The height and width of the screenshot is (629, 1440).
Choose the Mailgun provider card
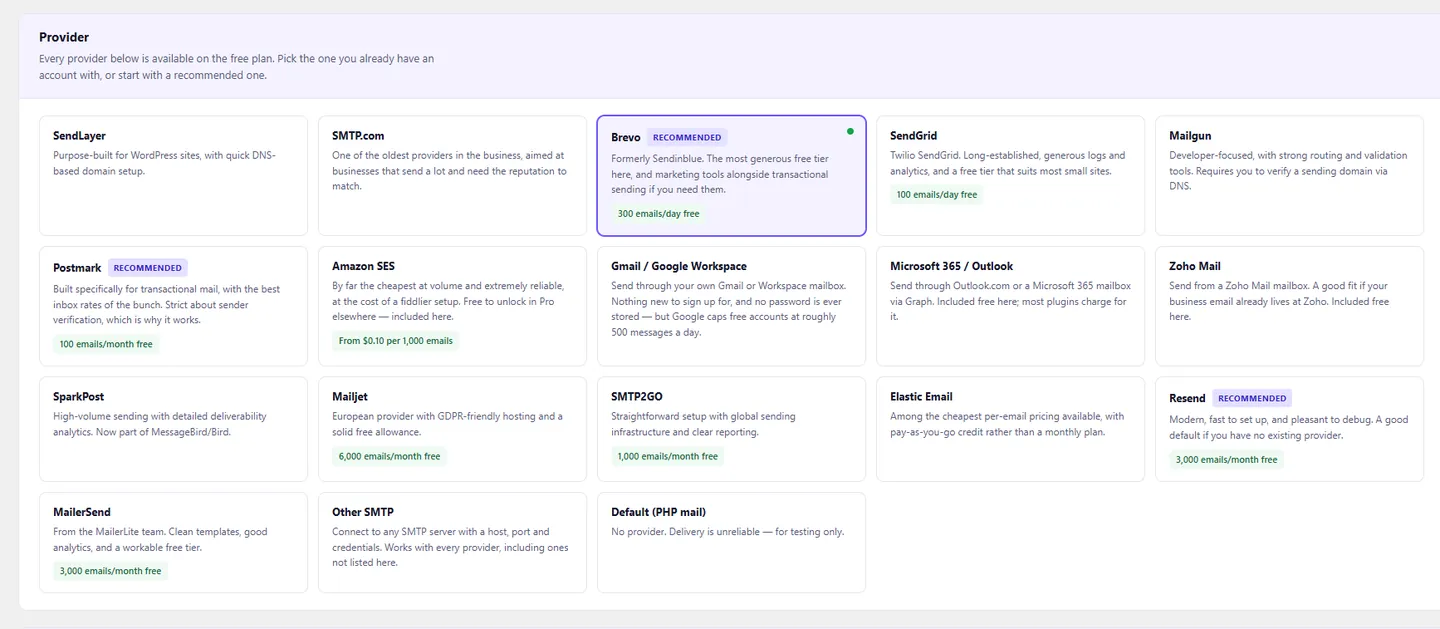coord(1289,176)
